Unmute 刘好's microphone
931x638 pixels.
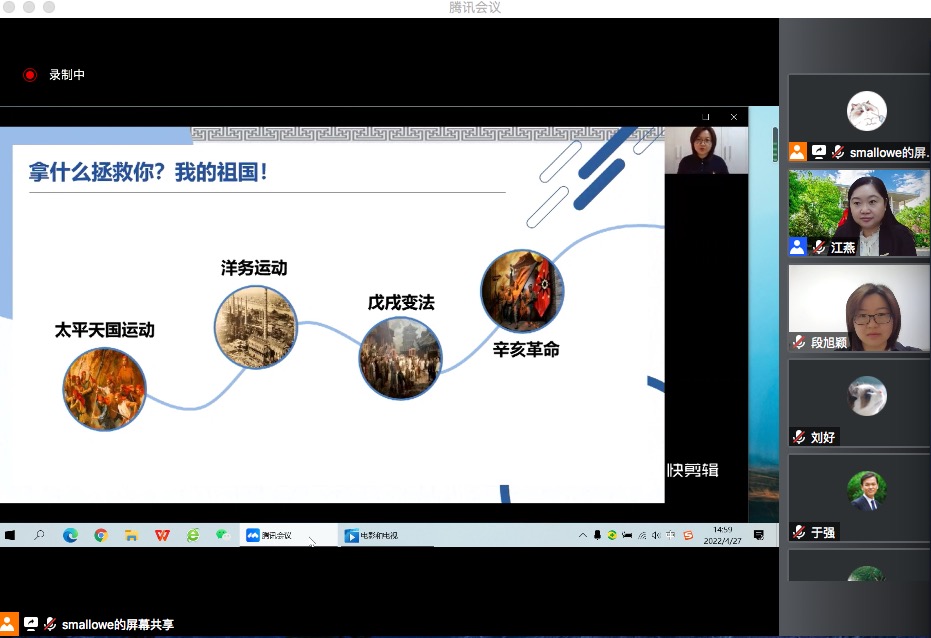tap(800, 437)
